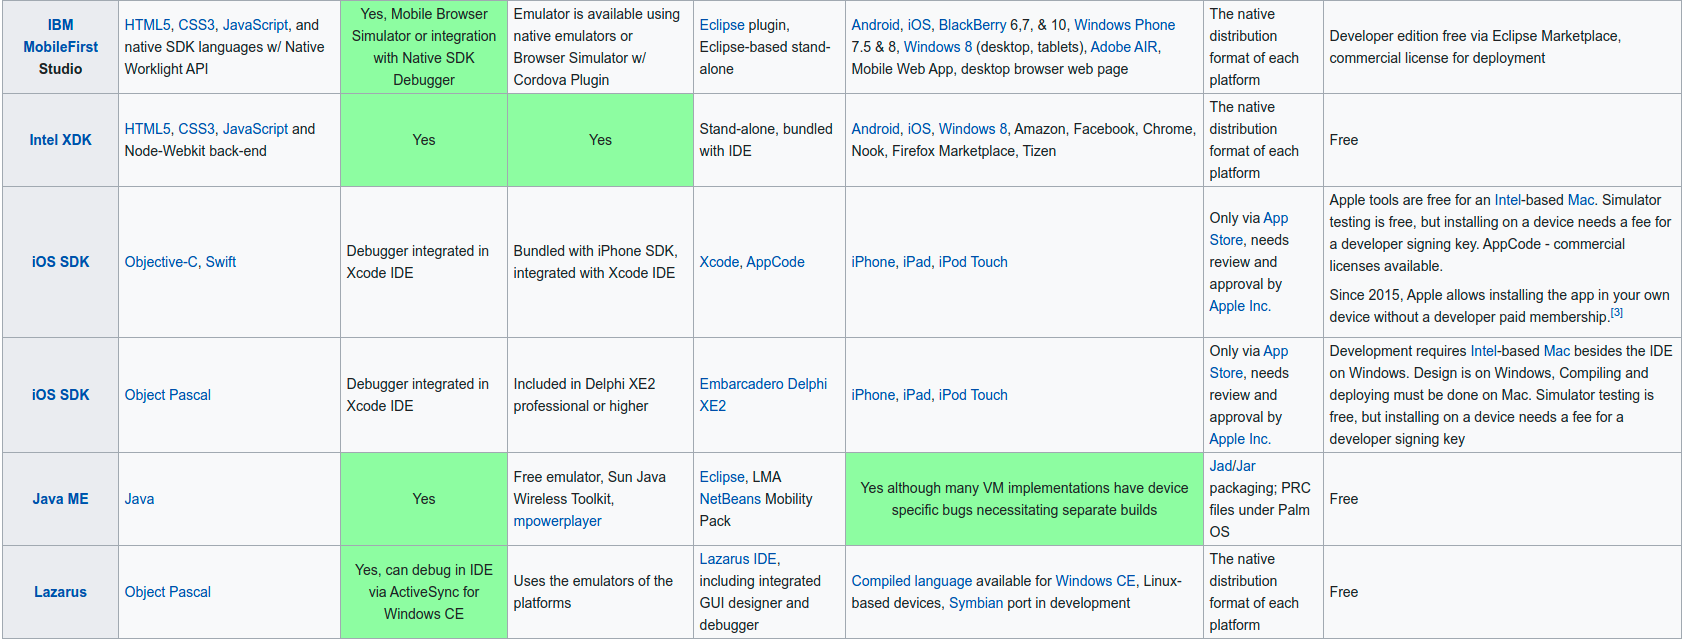The image size is (1682, 639).
Task: Click iOS in the Intel XDK row
Action: pos(919,129)
